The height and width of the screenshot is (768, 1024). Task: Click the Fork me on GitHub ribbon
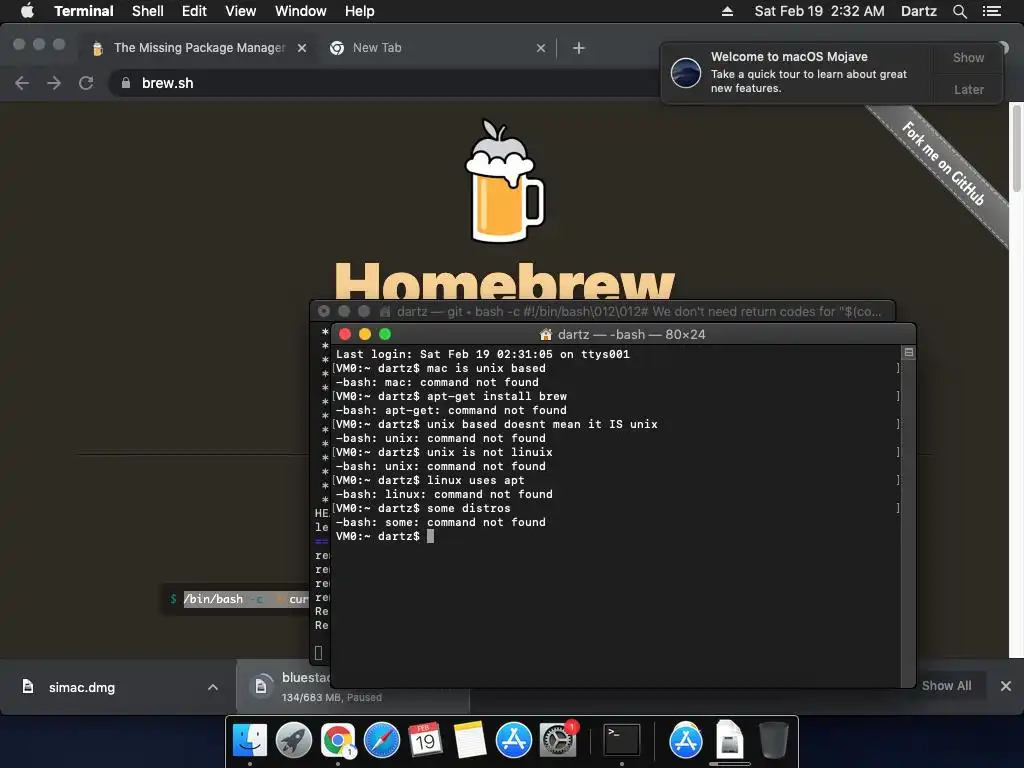tap(943, 163)
